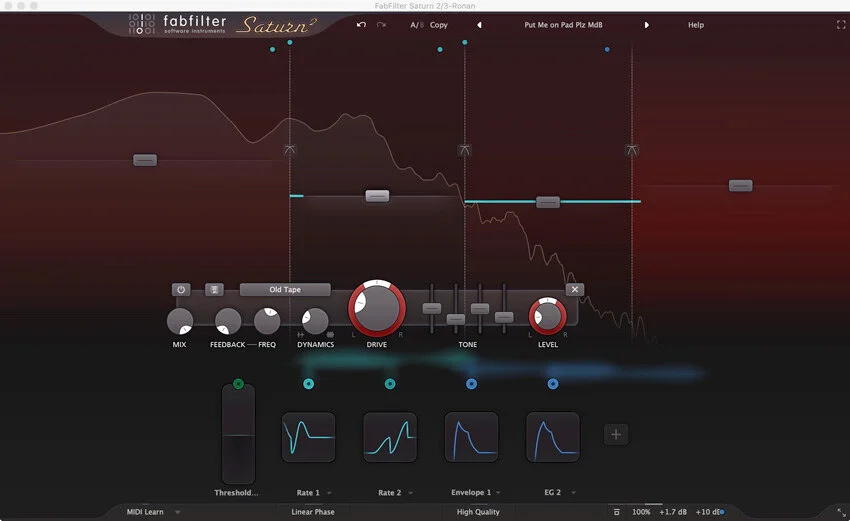Expand the Envelope 1 dropdown arrow
850x521 pixels.
498,493
